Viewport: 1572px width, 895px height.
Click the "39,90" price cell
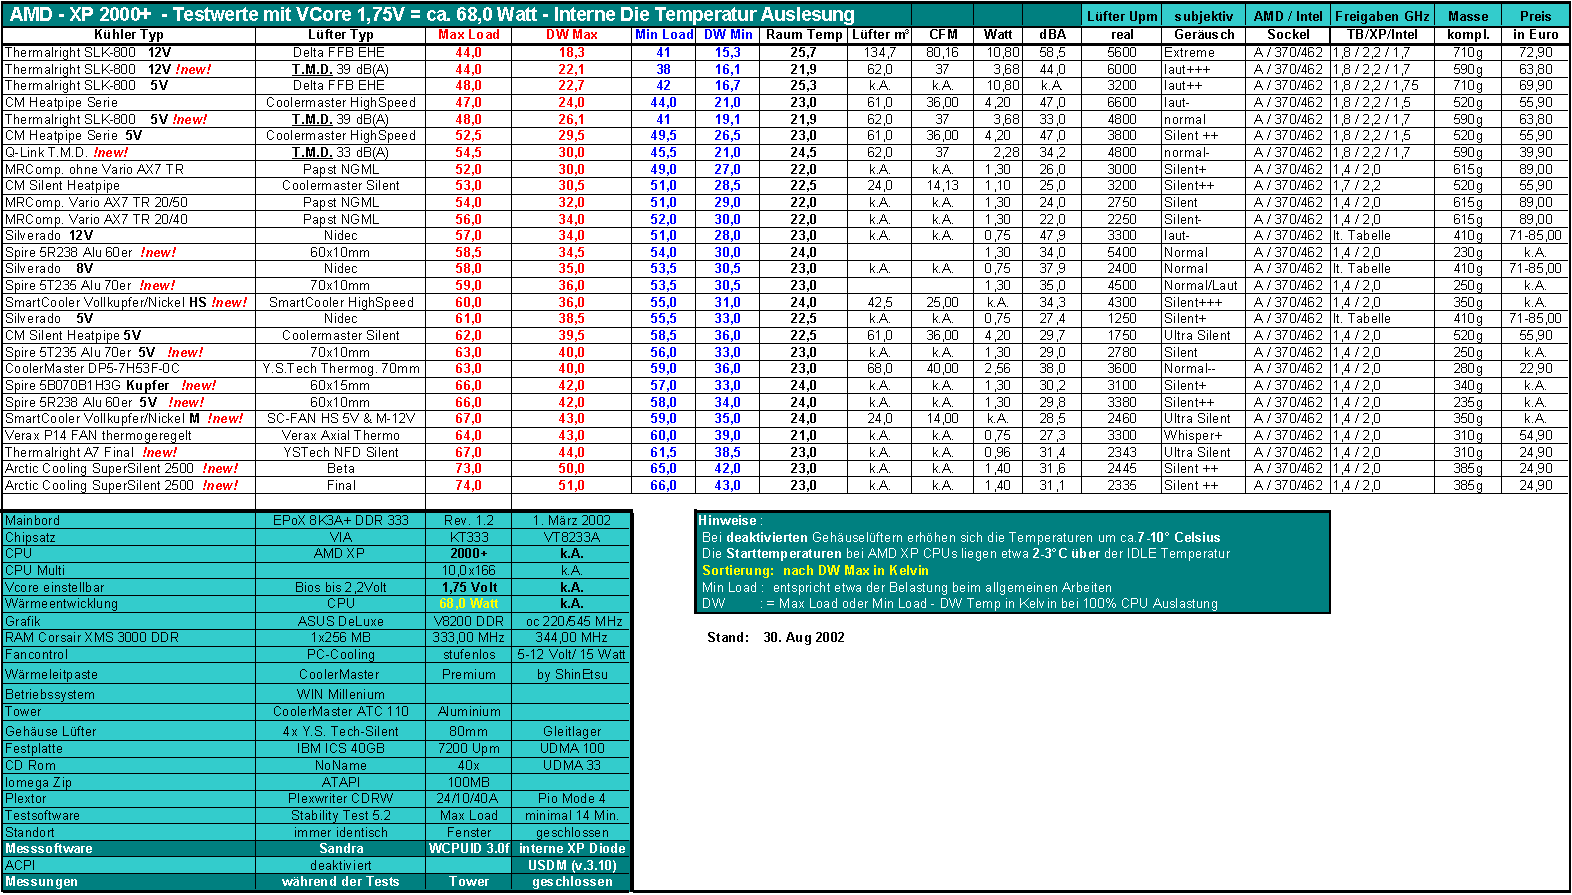1536,152
